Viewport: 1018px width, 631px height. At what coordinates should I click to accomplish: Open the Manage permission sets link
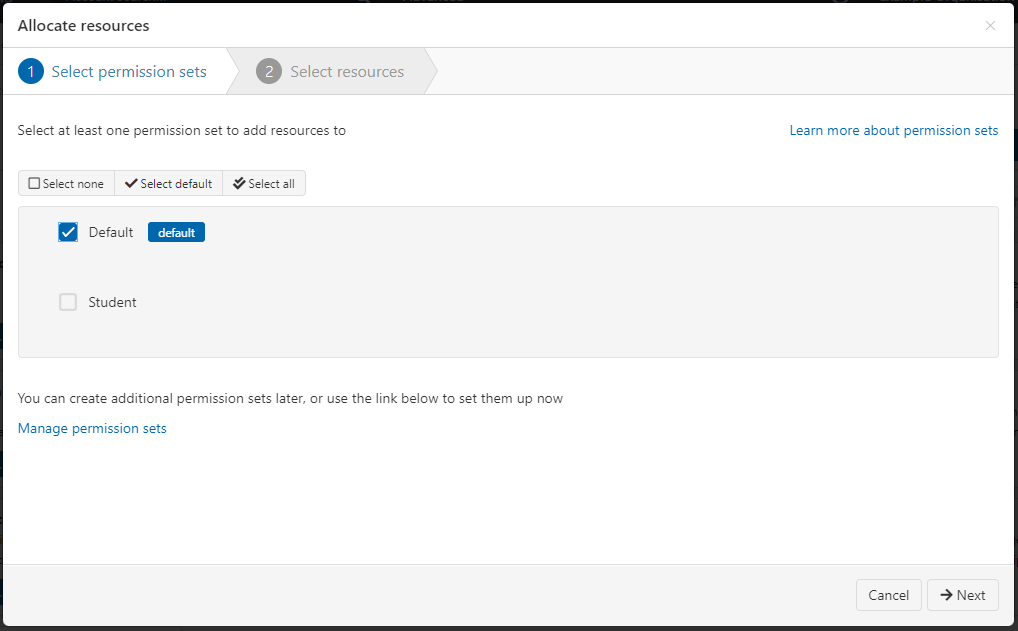(92, 429)
